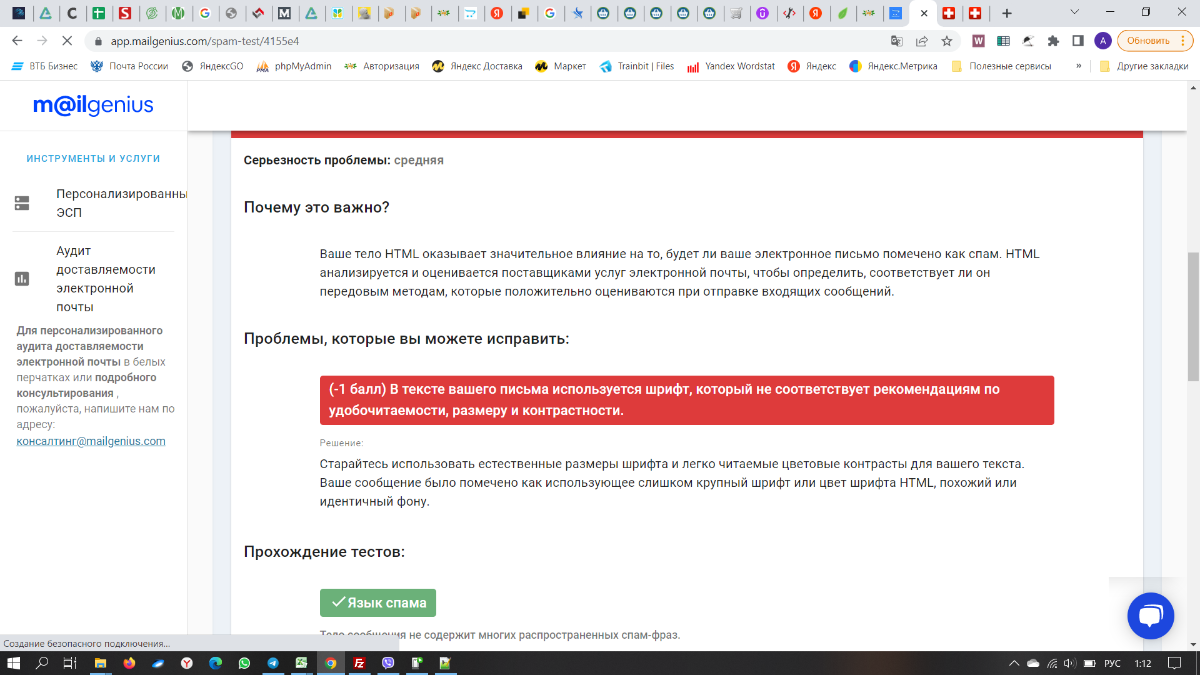Bookmark this page with the star icon

pos(946,41)
